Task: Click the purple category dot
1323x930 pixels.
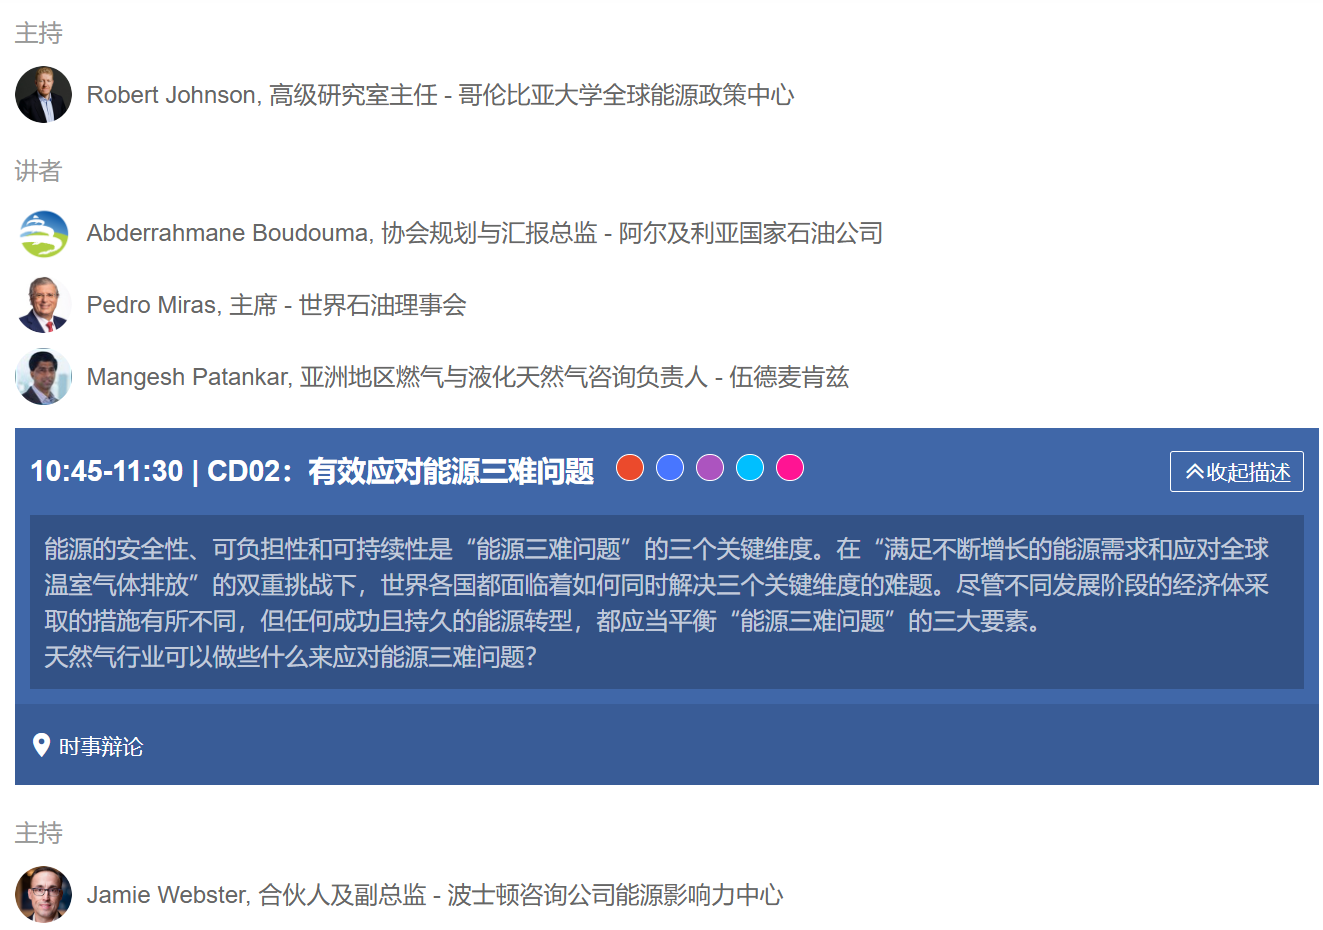Action: 710,467
